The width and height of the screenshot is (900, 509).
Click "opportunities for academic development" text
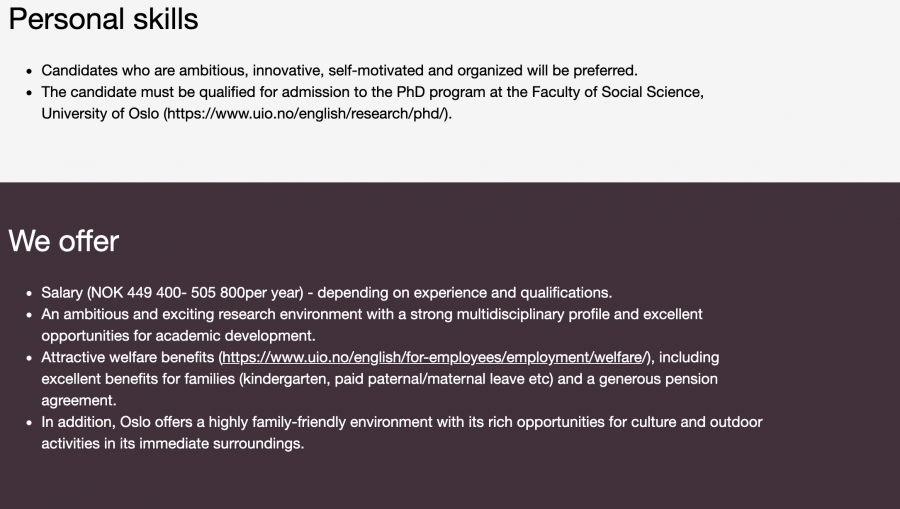pos(178,335)
